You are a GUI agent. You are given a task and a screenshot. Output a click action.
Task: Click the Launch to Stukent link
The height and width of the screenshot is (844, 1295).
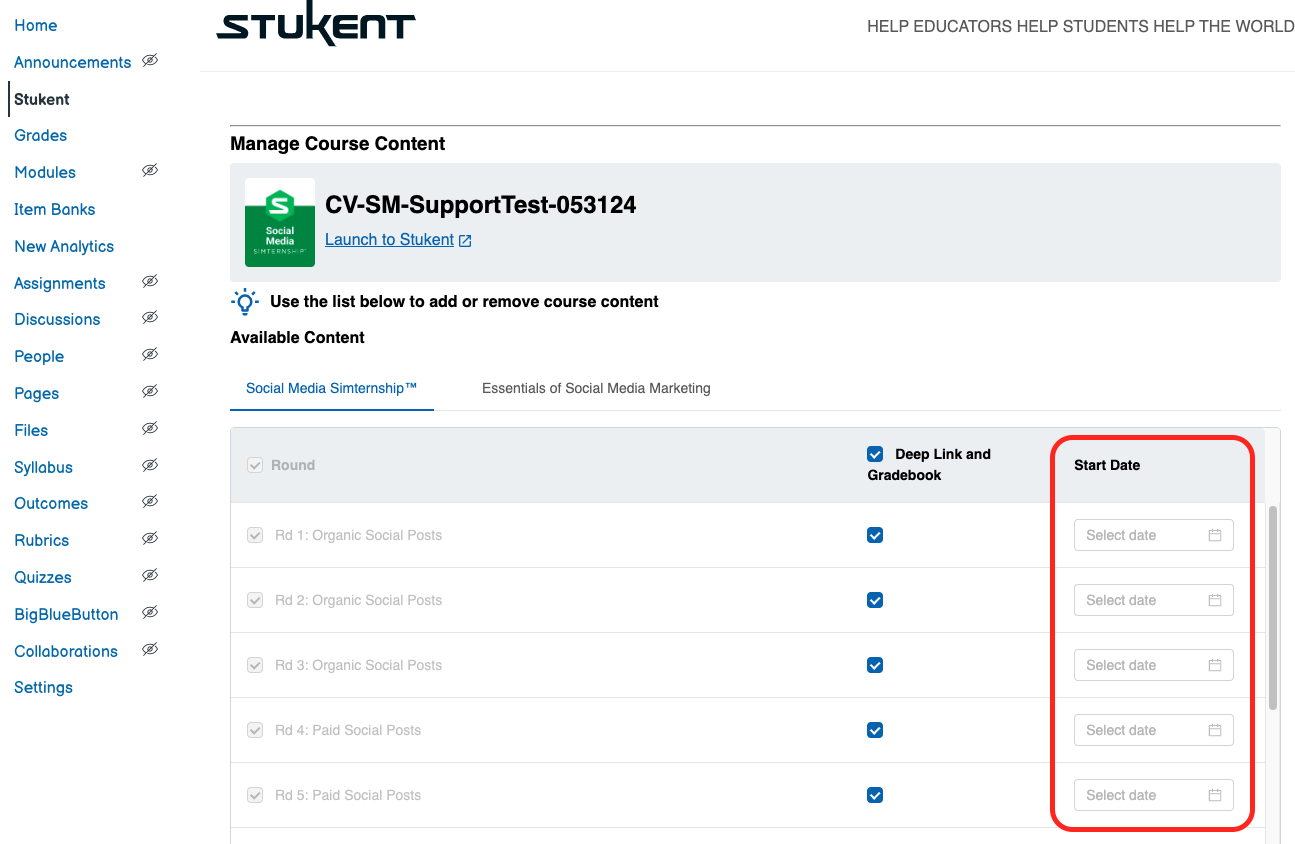[x=390, y=240]
